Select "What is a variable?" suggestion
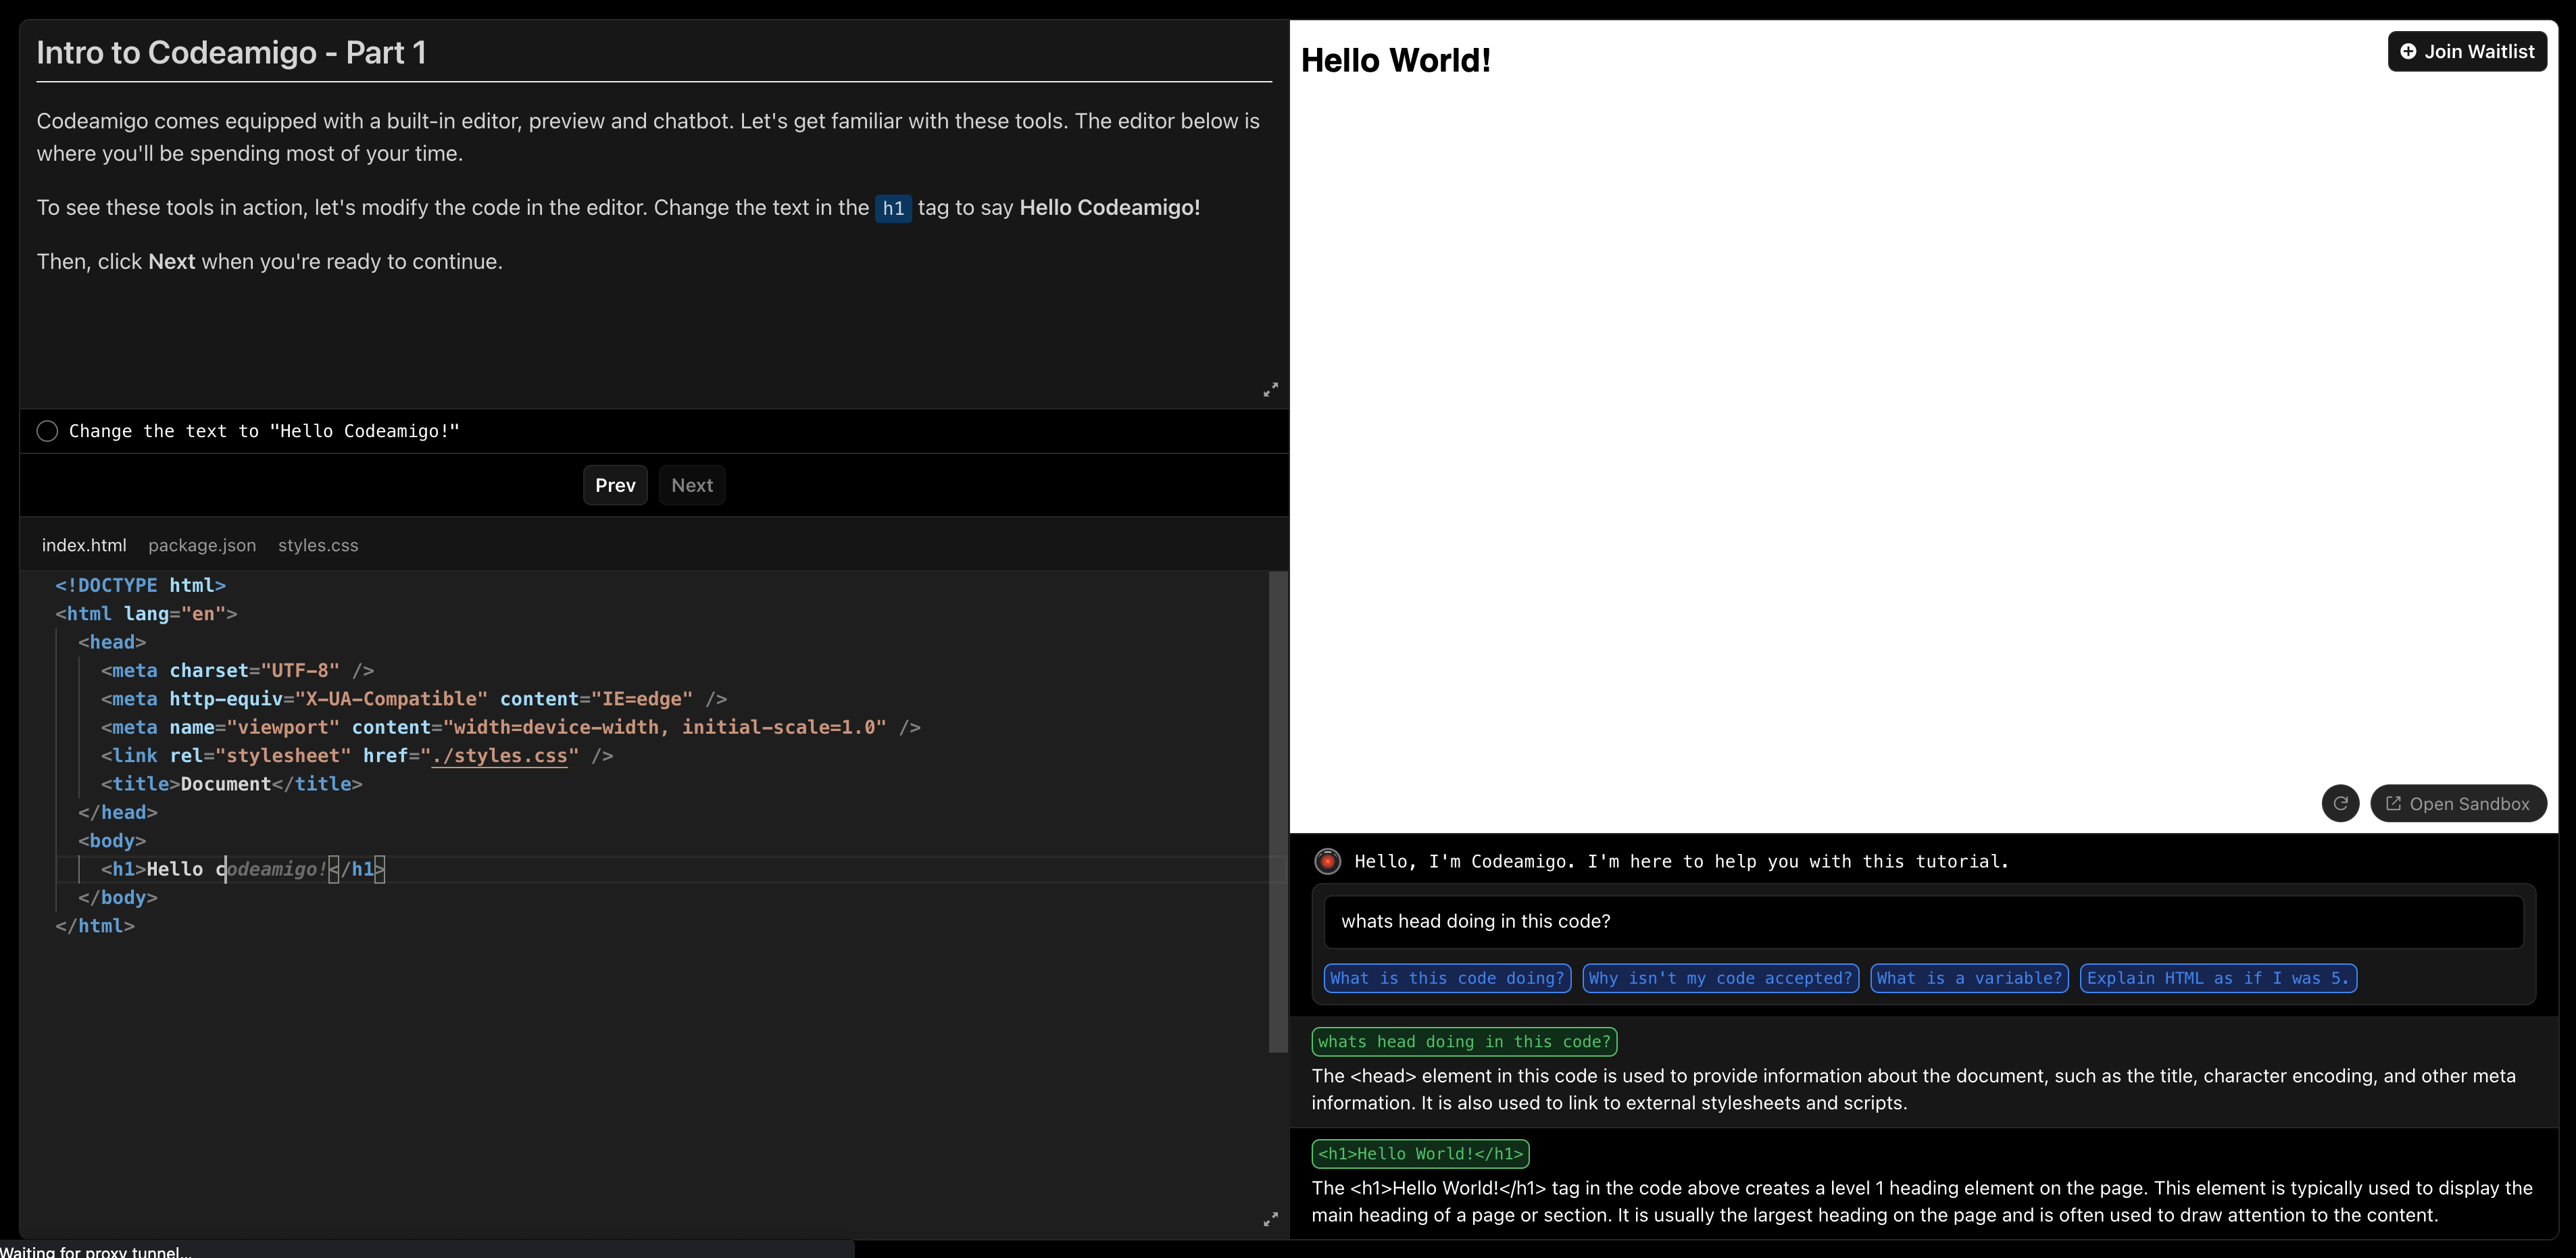Viewport: 2576px width, 1258px height. click(x=1968, y=978)
